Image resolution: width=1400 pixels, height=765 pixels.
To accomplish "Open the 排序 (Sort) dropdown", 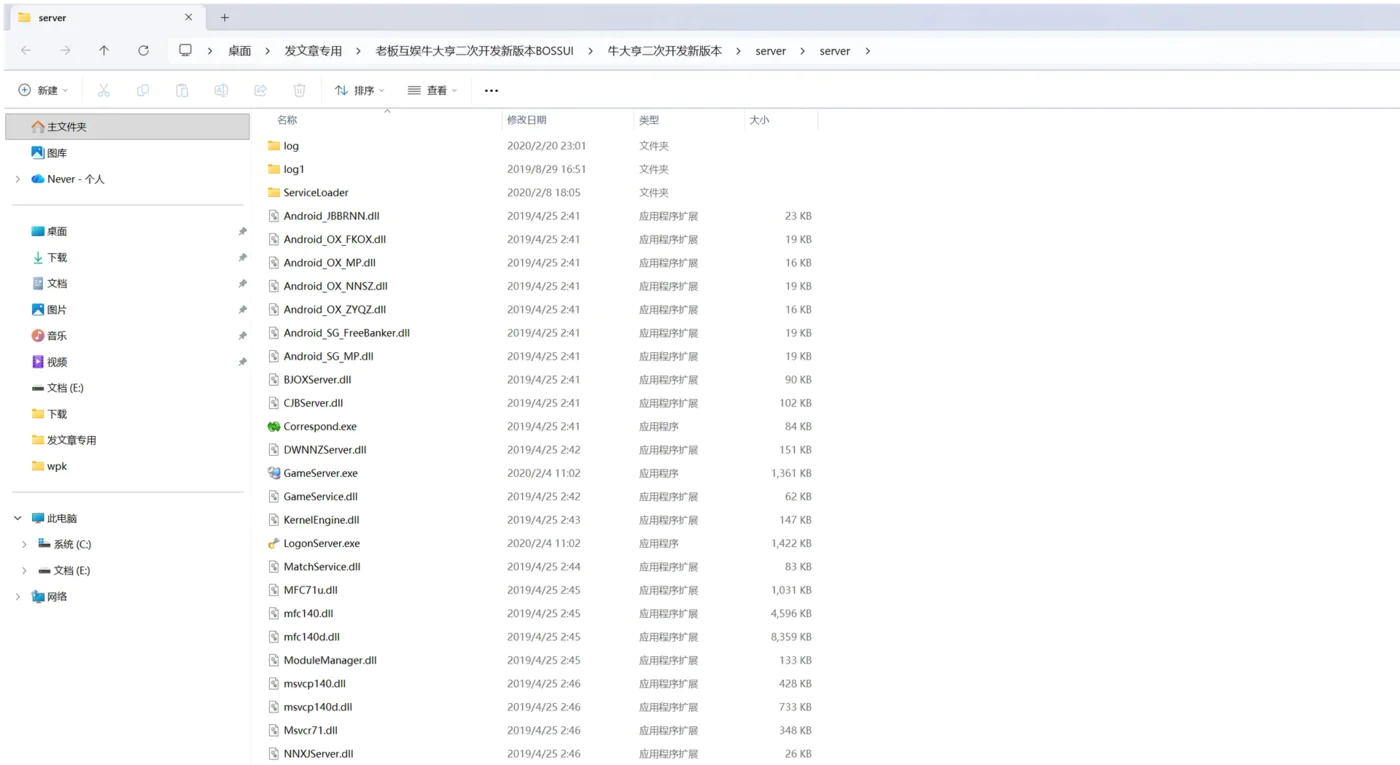I will click(x=359, y=90).
